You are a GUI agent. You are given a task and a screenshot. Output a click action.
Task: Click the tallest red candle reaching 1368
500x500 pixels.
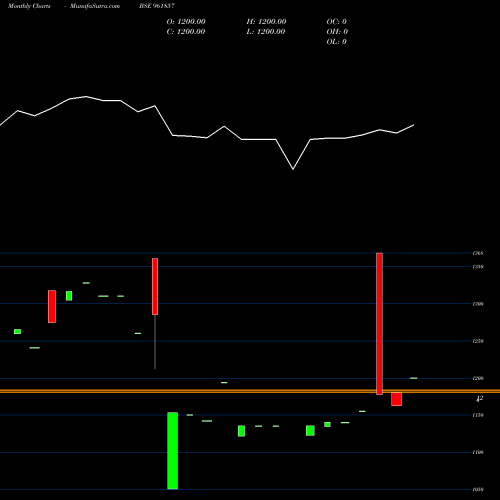[x=379, y=324]
